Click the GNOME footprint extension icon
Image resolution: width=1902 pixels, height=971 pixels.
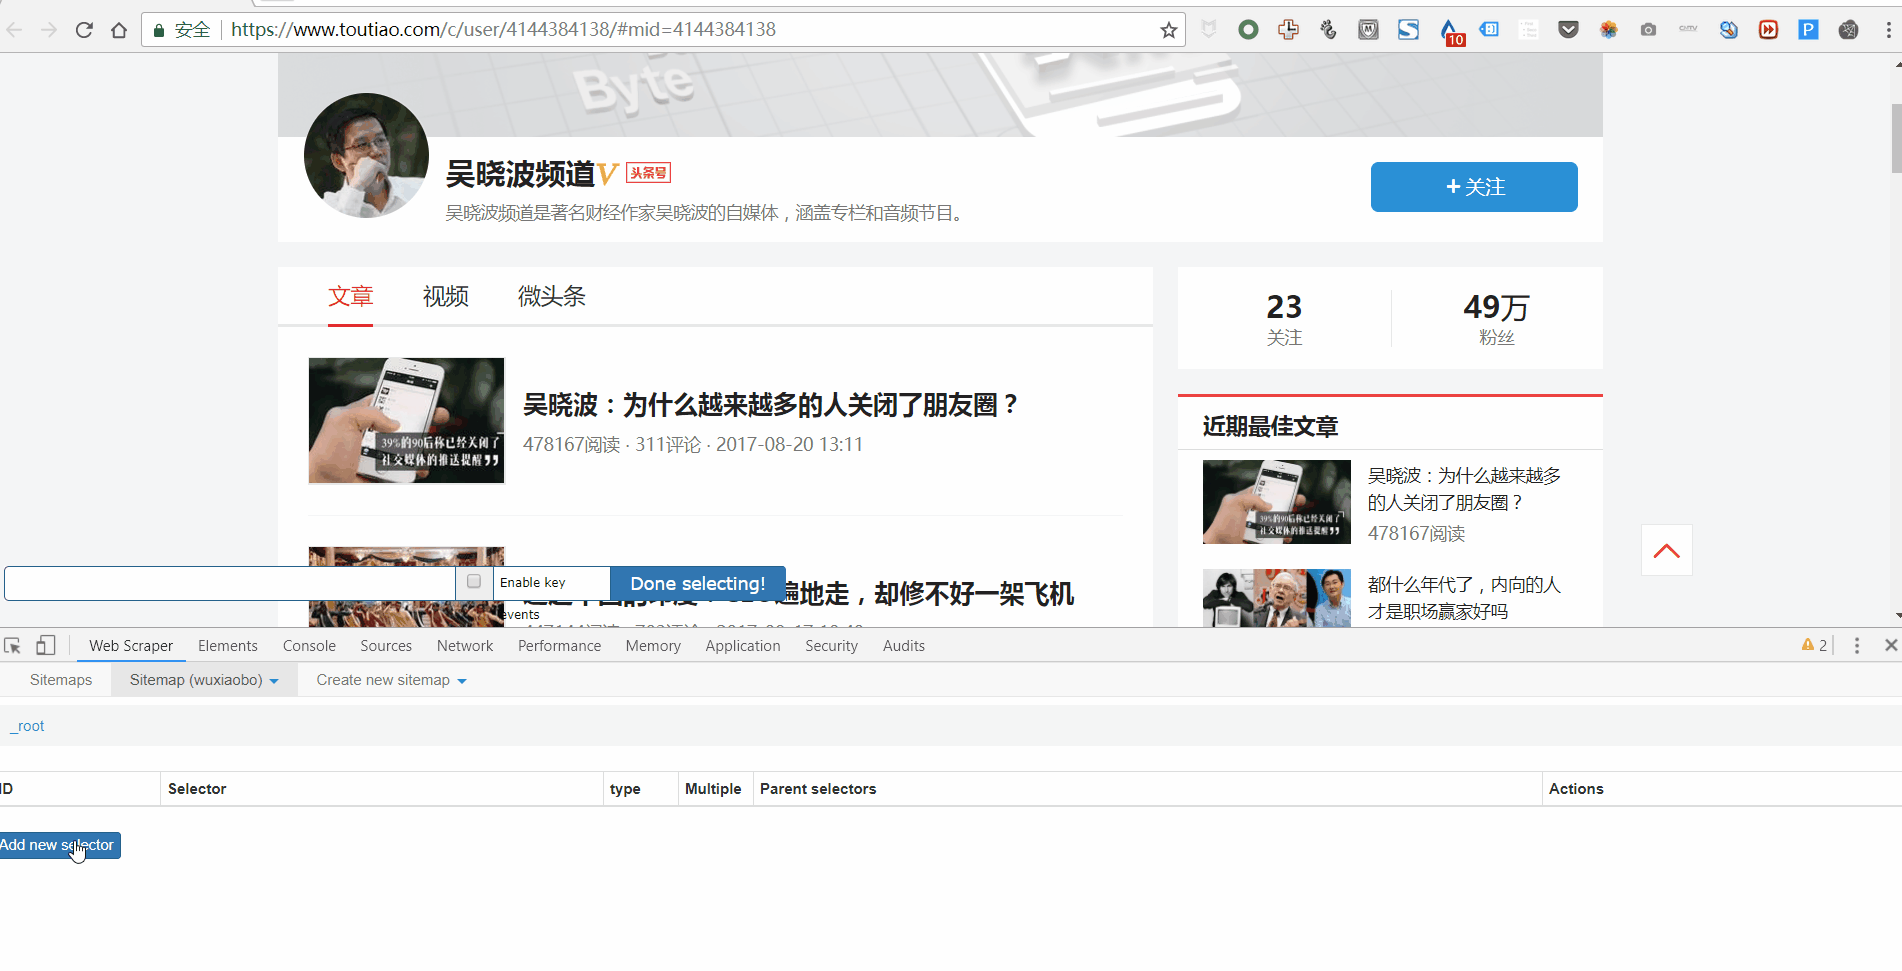1328,30
